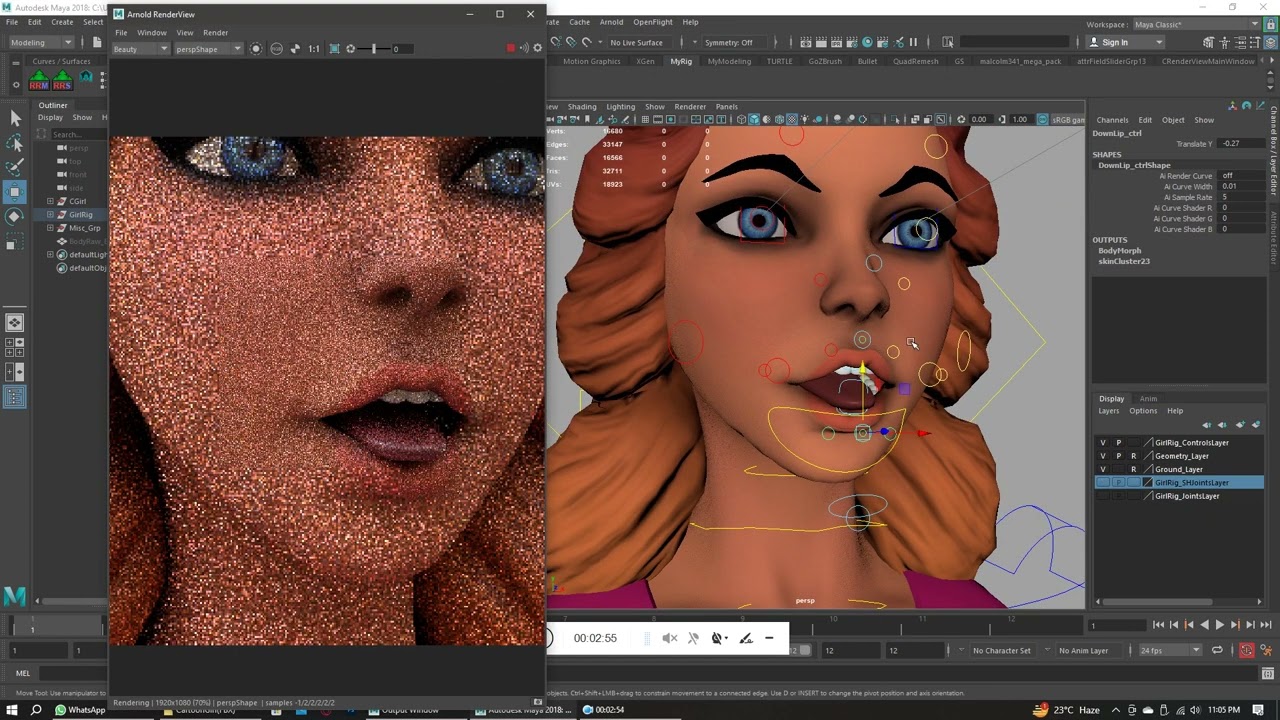Adjust the RenderView exposure slider

pyautogui.click(x=374, y=48)
